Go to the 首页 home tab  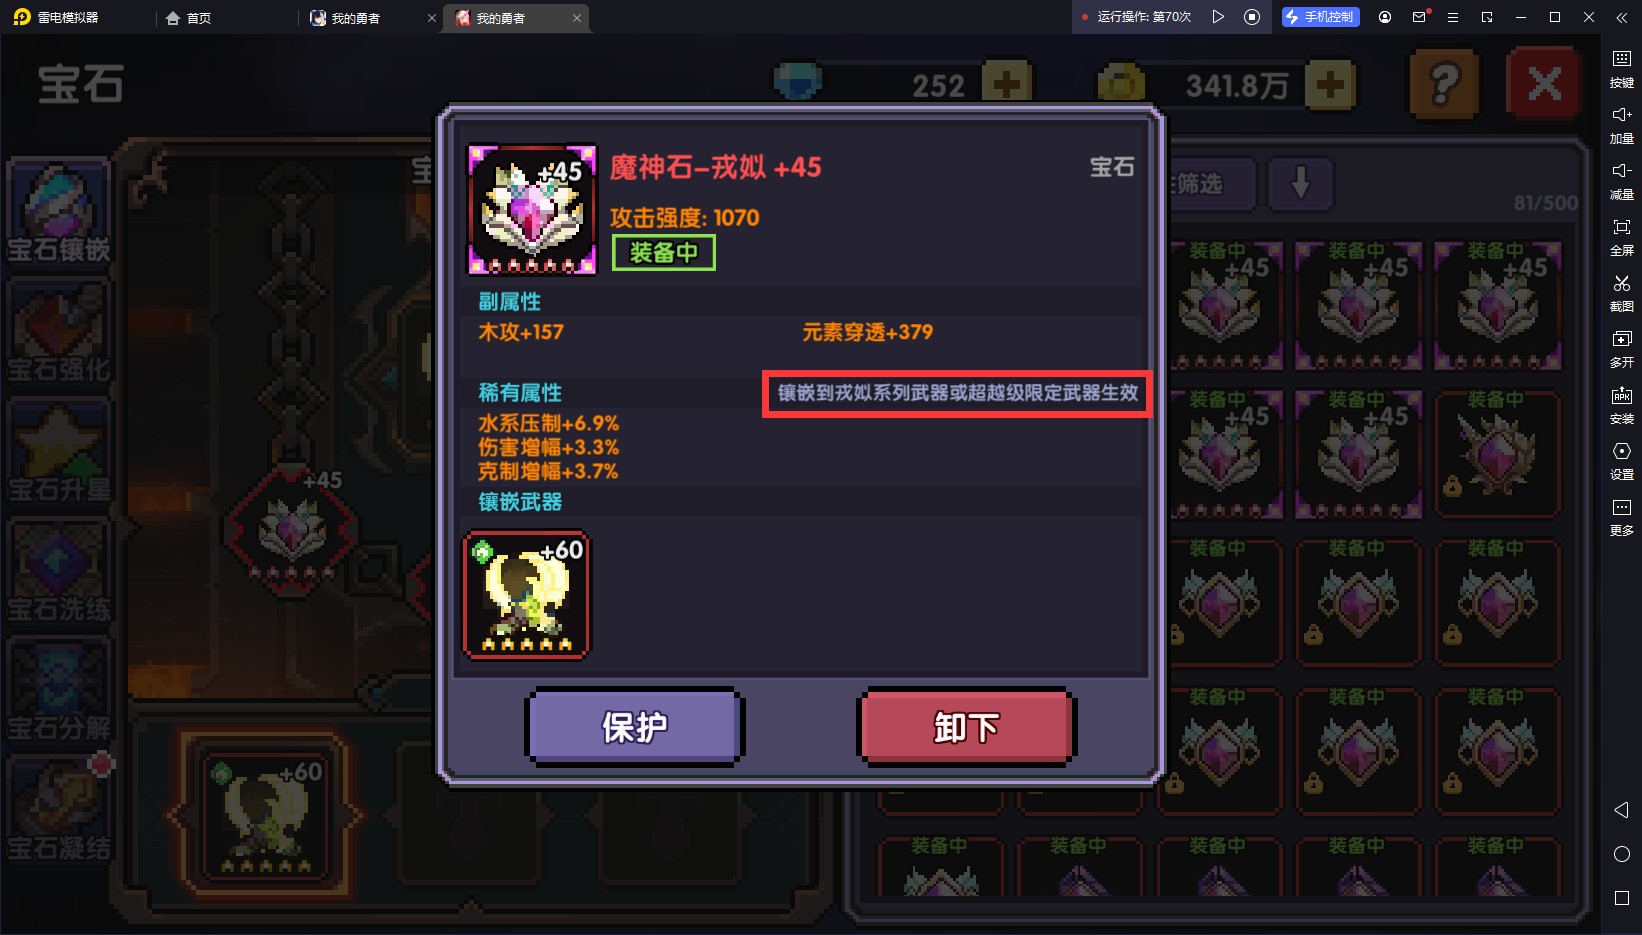click(188, 18)
